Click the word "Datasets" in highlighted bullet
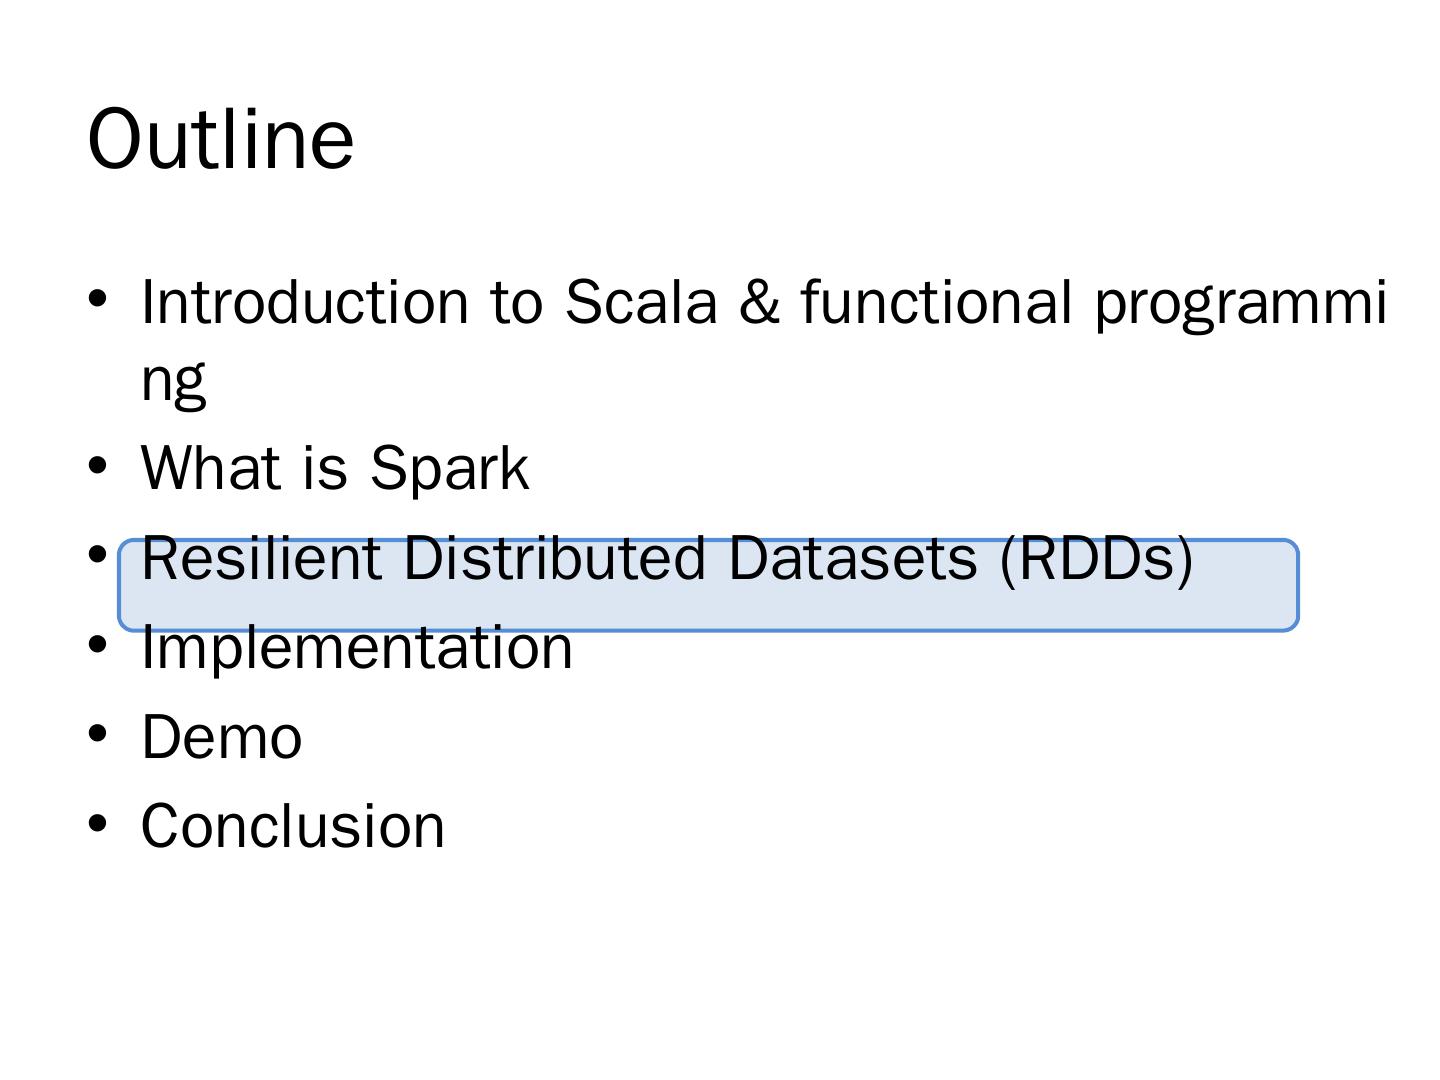The height and width of the screenshot is (1080, 1440). [852, 558]
